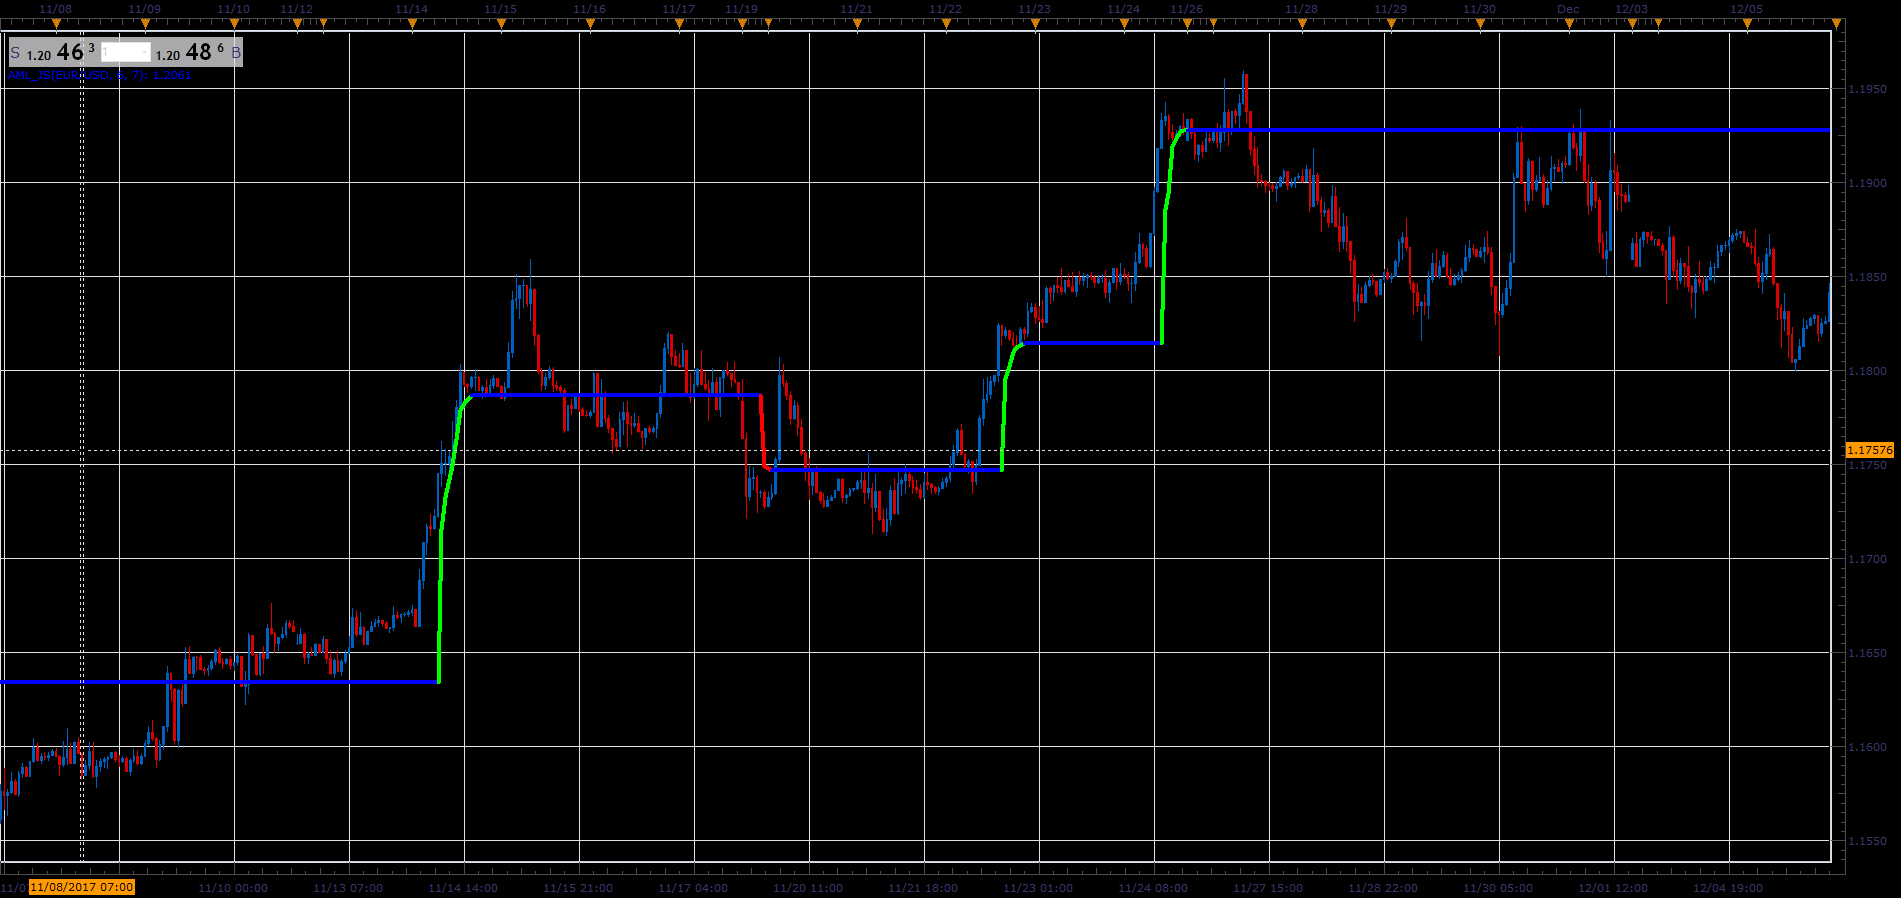Click the 12/03 date label on top axis
Image resolution: width=1901 pixels, height=898 pixels.
[1632, 9]
